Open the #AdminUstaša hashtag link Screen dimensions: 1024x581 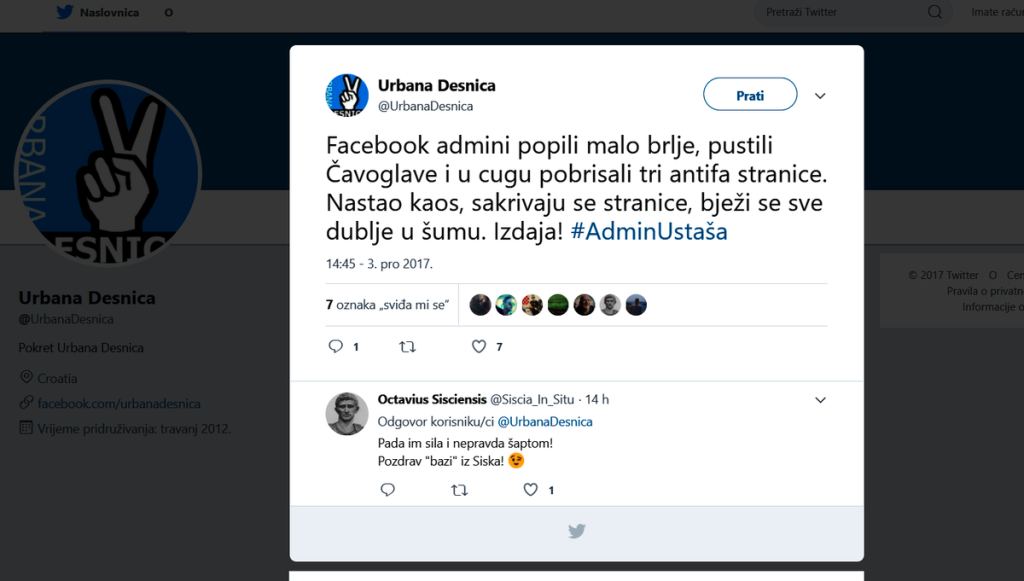(x=649, y=232)
